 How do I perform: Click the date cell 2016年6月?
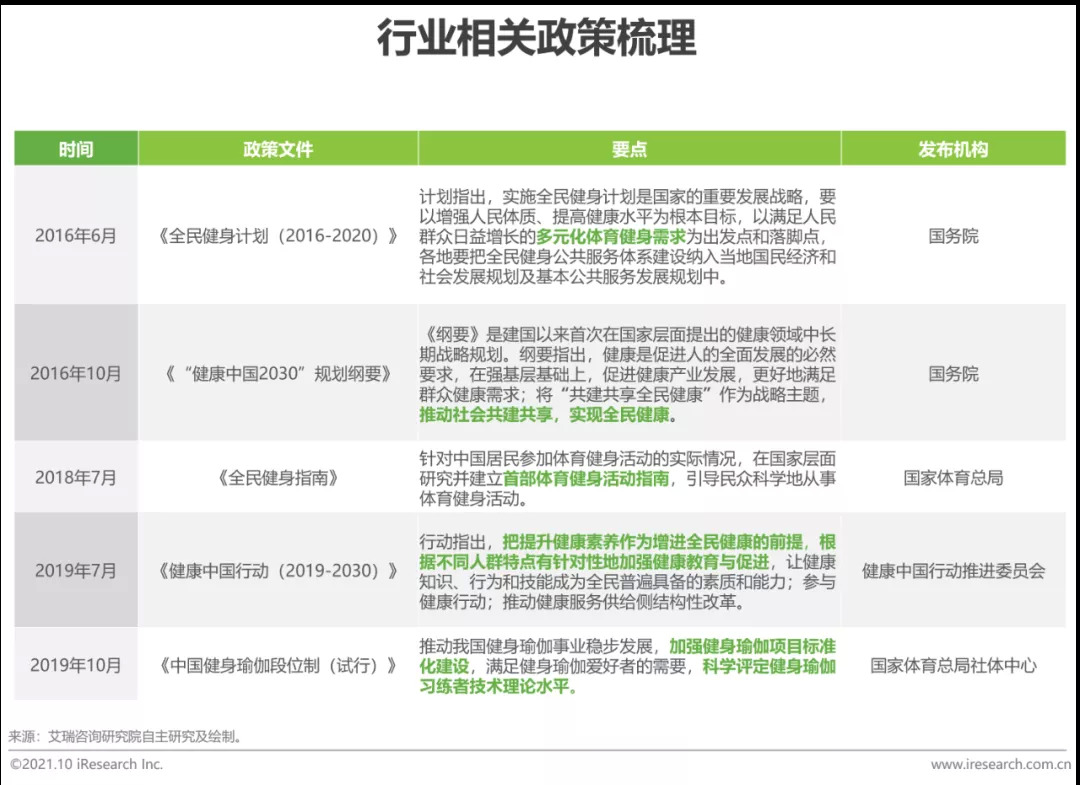[x=76, y=236]
